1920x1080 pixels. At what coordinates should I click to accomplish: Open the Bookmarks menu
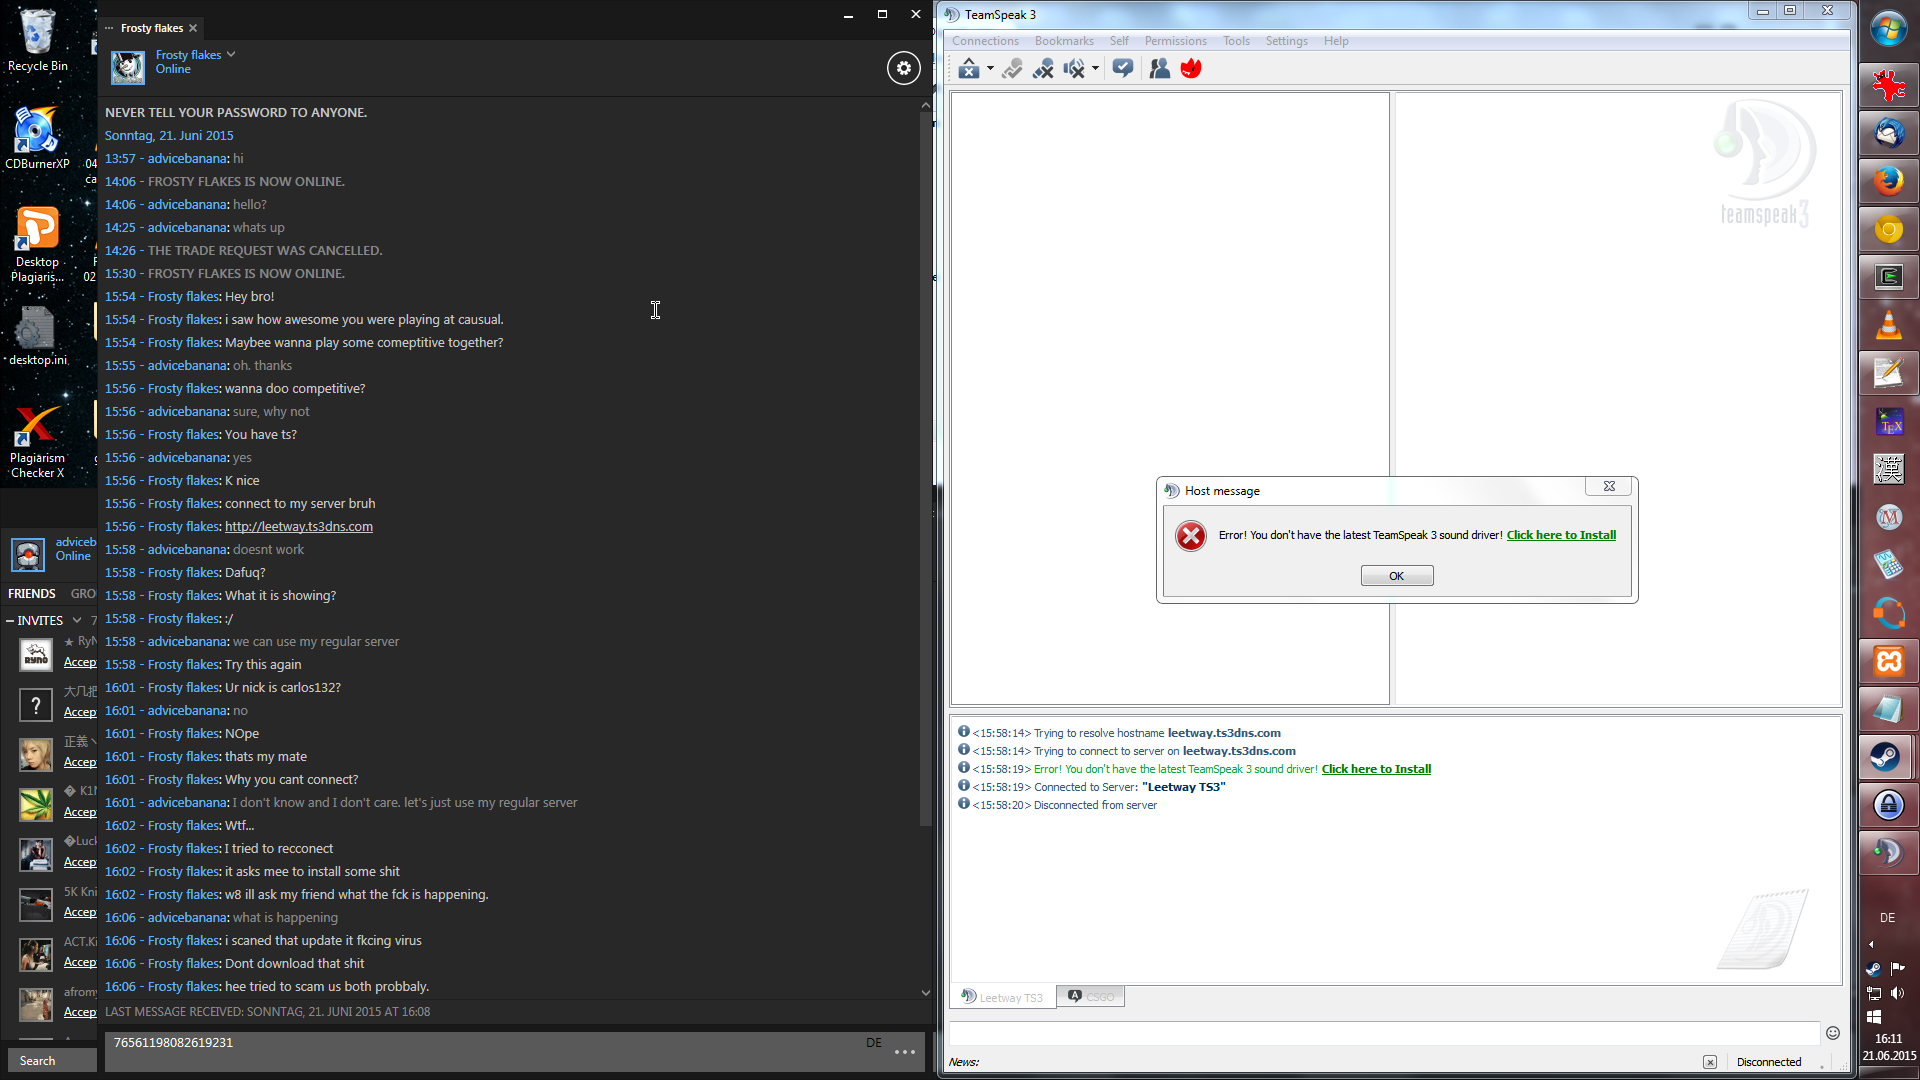point(1063,41)
